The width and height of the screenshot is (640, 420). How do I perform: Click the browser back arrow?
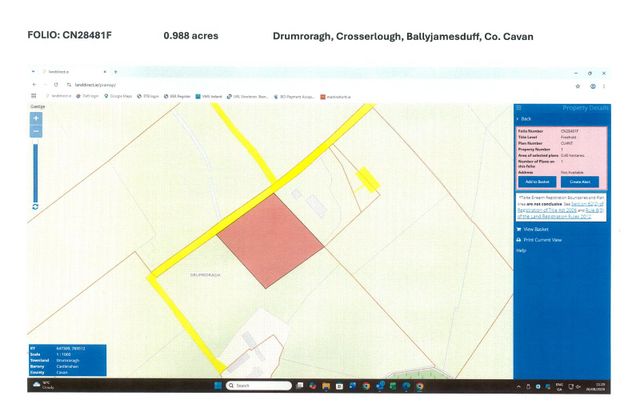(x=34, y=84)
